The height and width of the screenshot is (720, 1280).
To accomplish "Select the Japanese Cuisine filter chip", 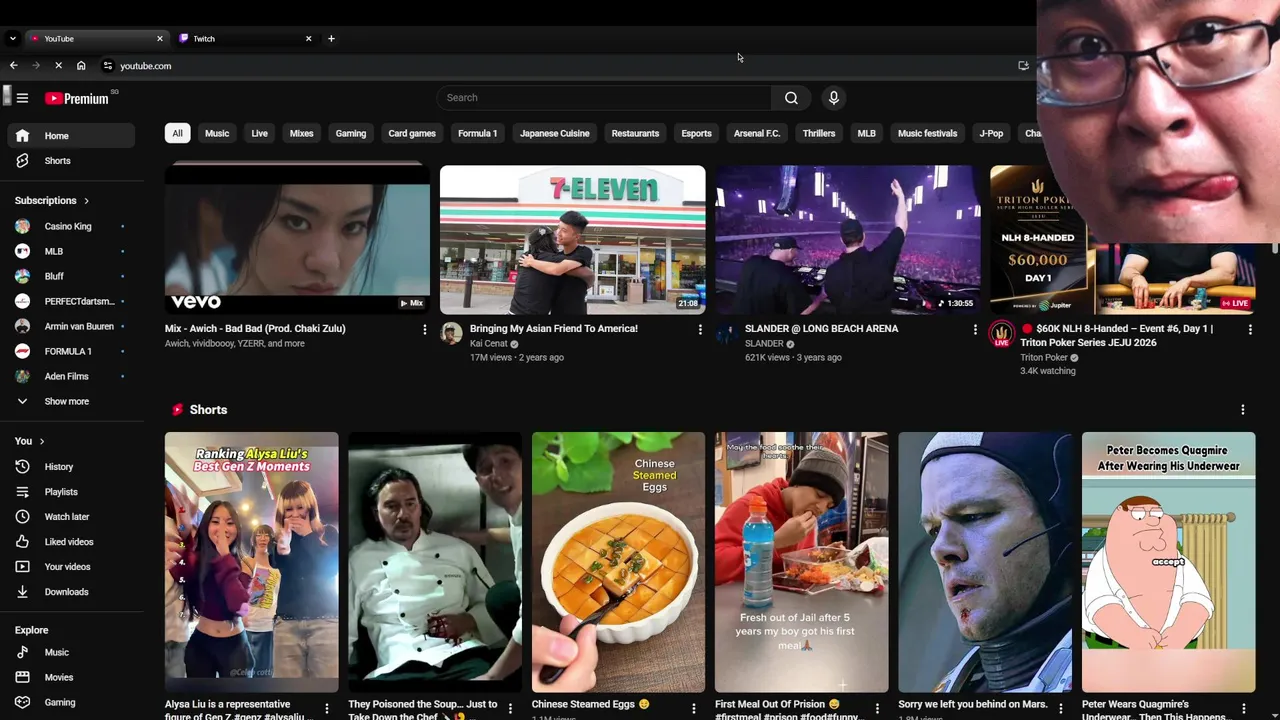I will point(554,133).
